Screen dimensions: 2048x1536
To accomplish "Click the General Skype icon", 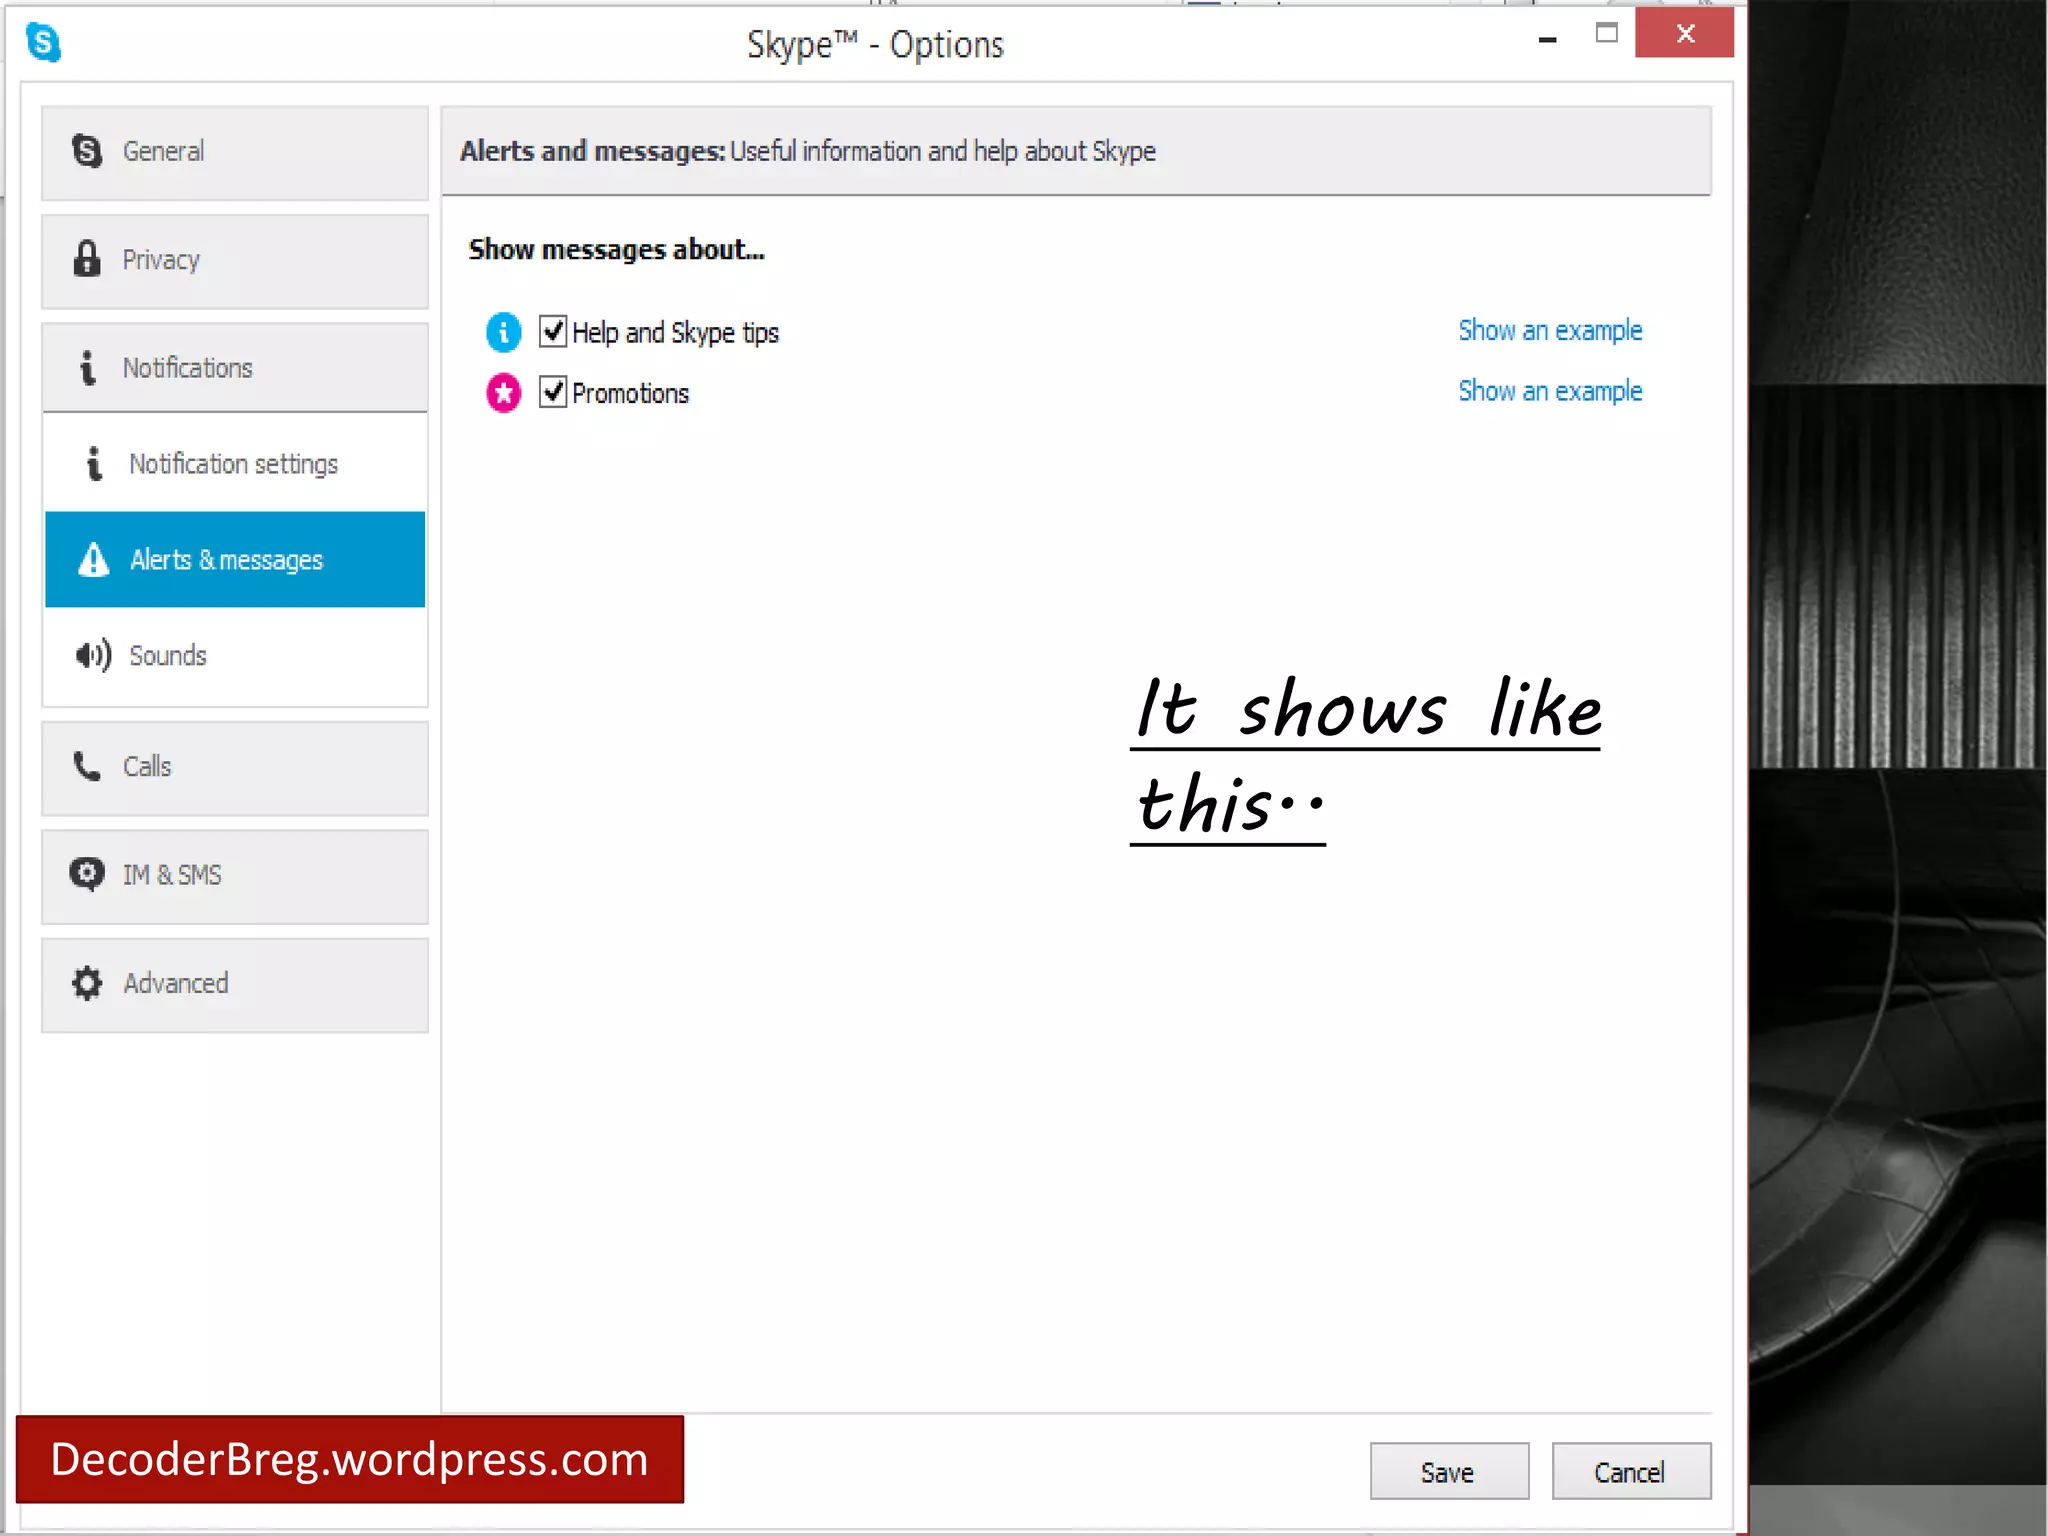I will pyautogui.click(x=87, y=151).
